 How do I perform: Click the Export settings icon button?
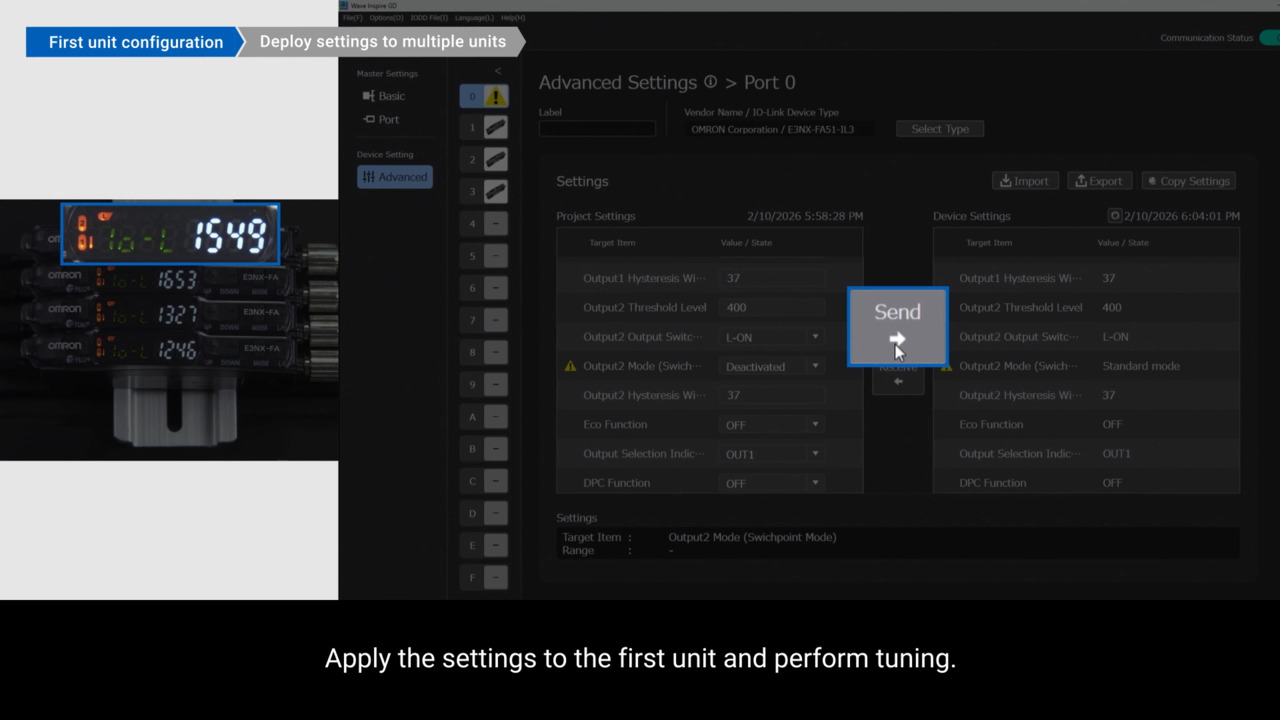pyautogui.click(x=1099, y=181)
